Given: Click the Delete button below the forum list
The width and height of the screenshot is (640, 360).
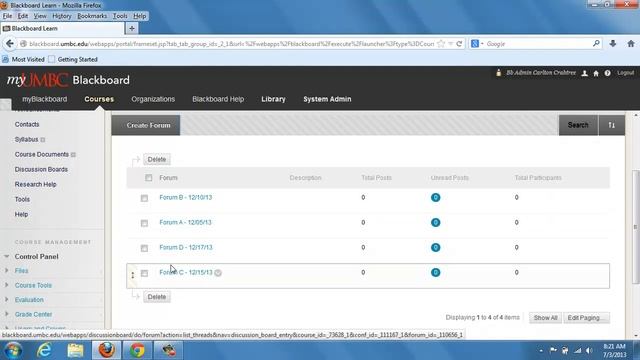Looking at the screenshot, I should 157,297.
